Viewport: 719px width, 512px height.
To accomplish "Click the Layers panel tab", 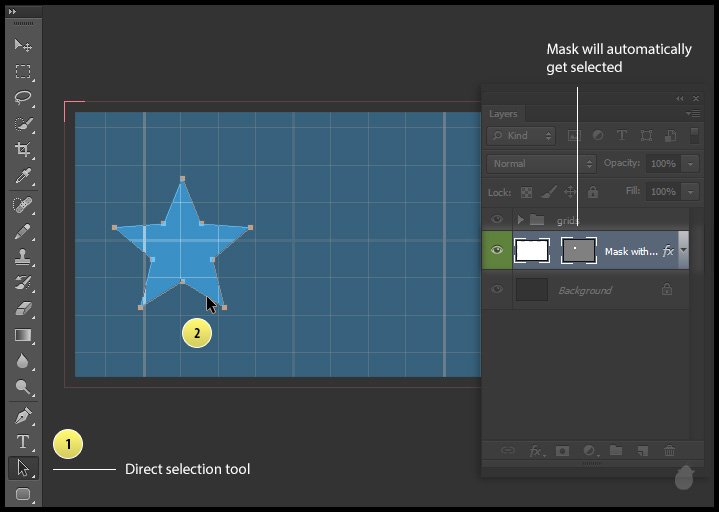I will 504,114.
